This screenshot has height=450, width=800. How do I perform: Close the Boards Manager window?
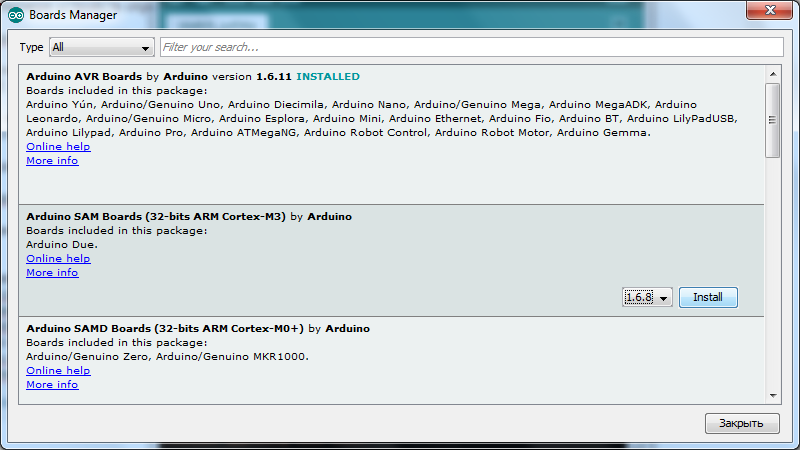click(x=770, y=10)
